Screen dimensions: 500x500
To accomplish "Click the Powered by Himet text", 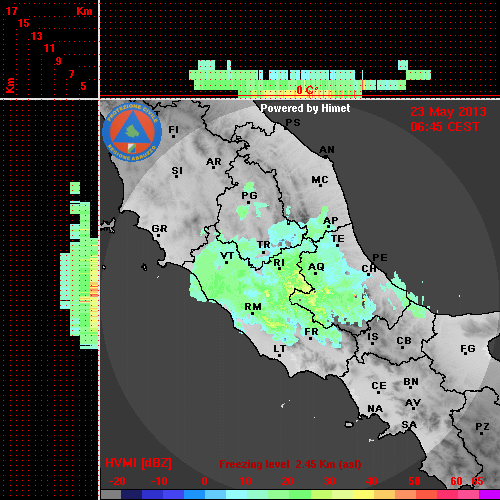I will pos(305,108).
